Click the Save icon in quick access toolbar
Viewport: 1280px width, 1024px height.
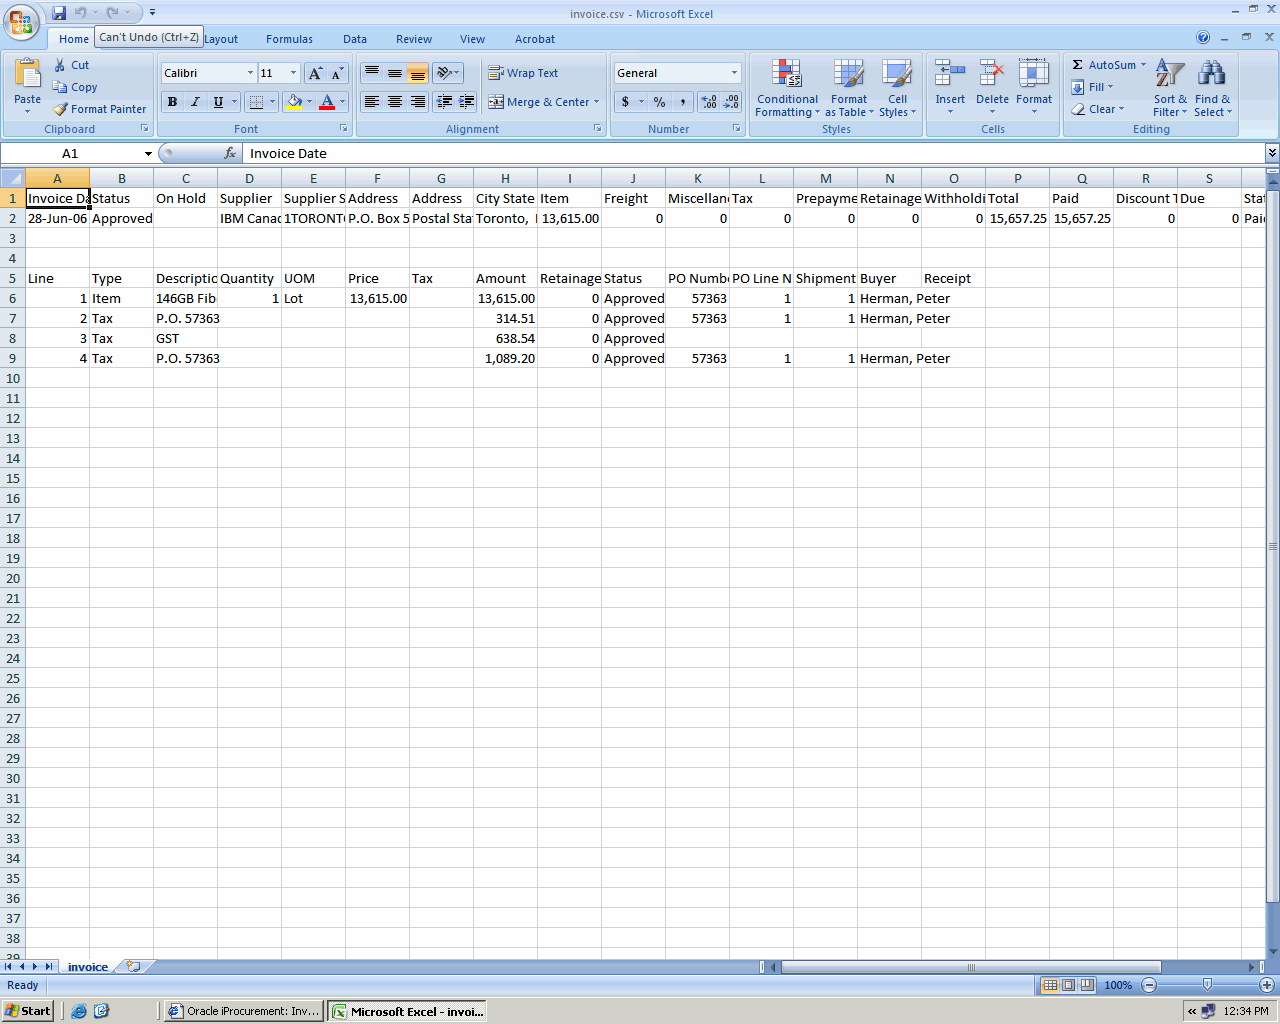[59, 13]
